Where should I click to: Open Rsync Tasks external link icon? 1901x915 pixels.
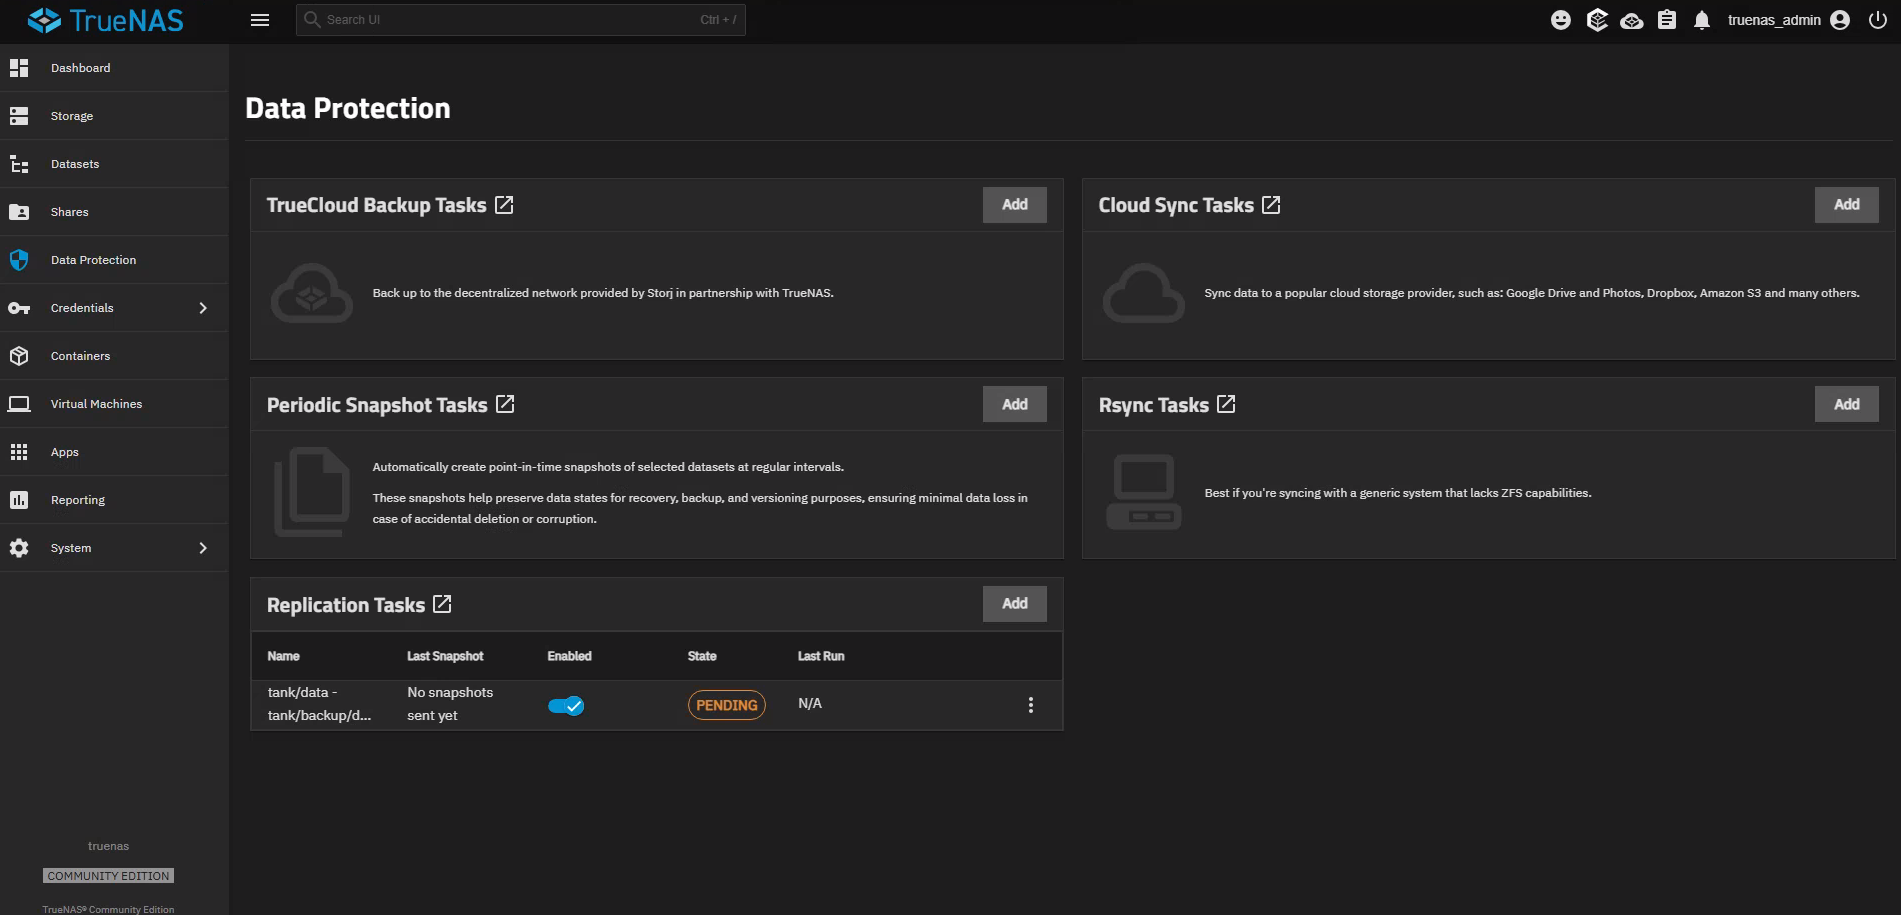(1226, 404)
